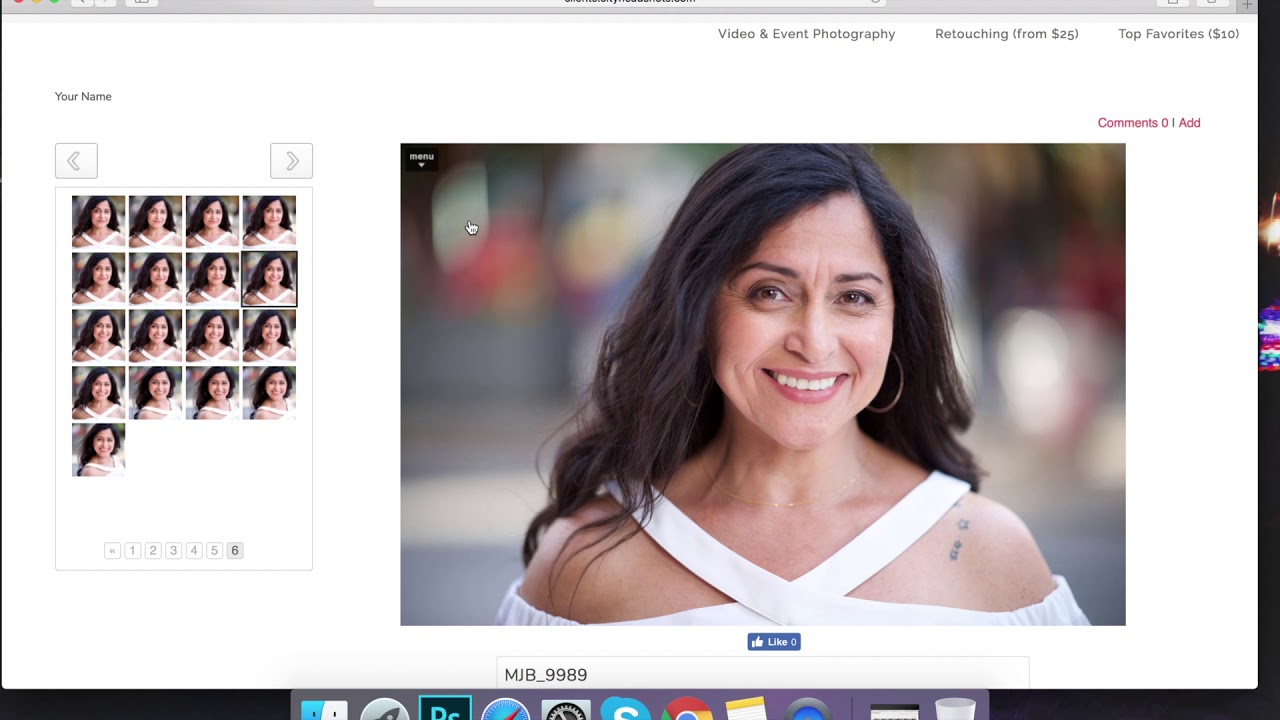Select the current gallery page 6
The width and height of the screenshot is (1280, 720).
(235, 551)
